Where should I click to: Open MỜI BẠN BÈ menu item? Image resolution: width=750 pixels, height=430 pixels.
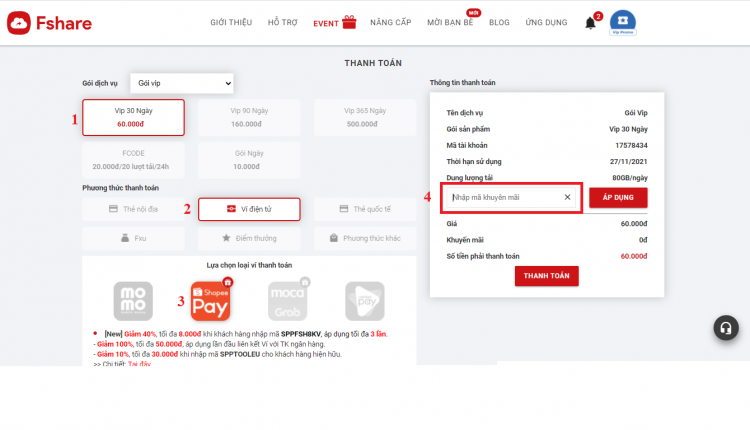pyautogui.click(x=450, y=22)
